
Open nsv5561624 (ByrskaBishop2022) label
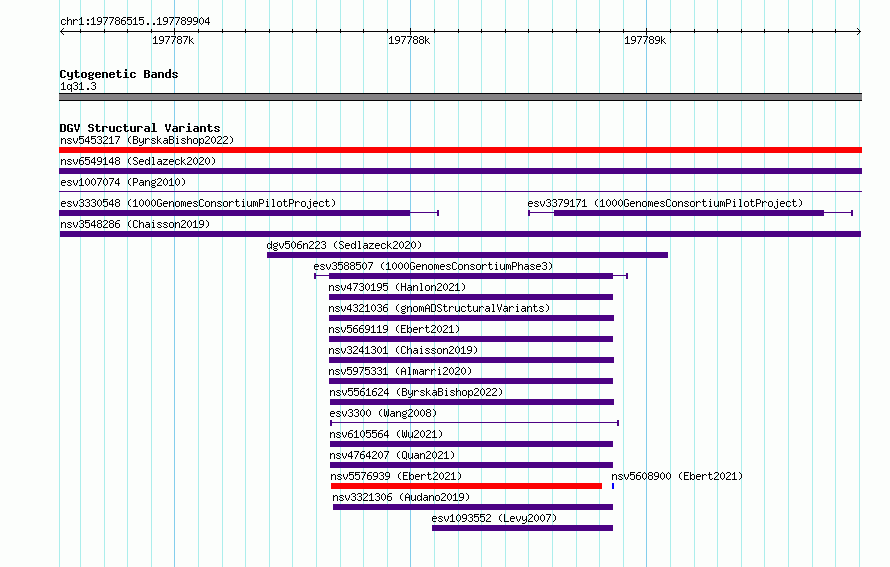[416, 392]
